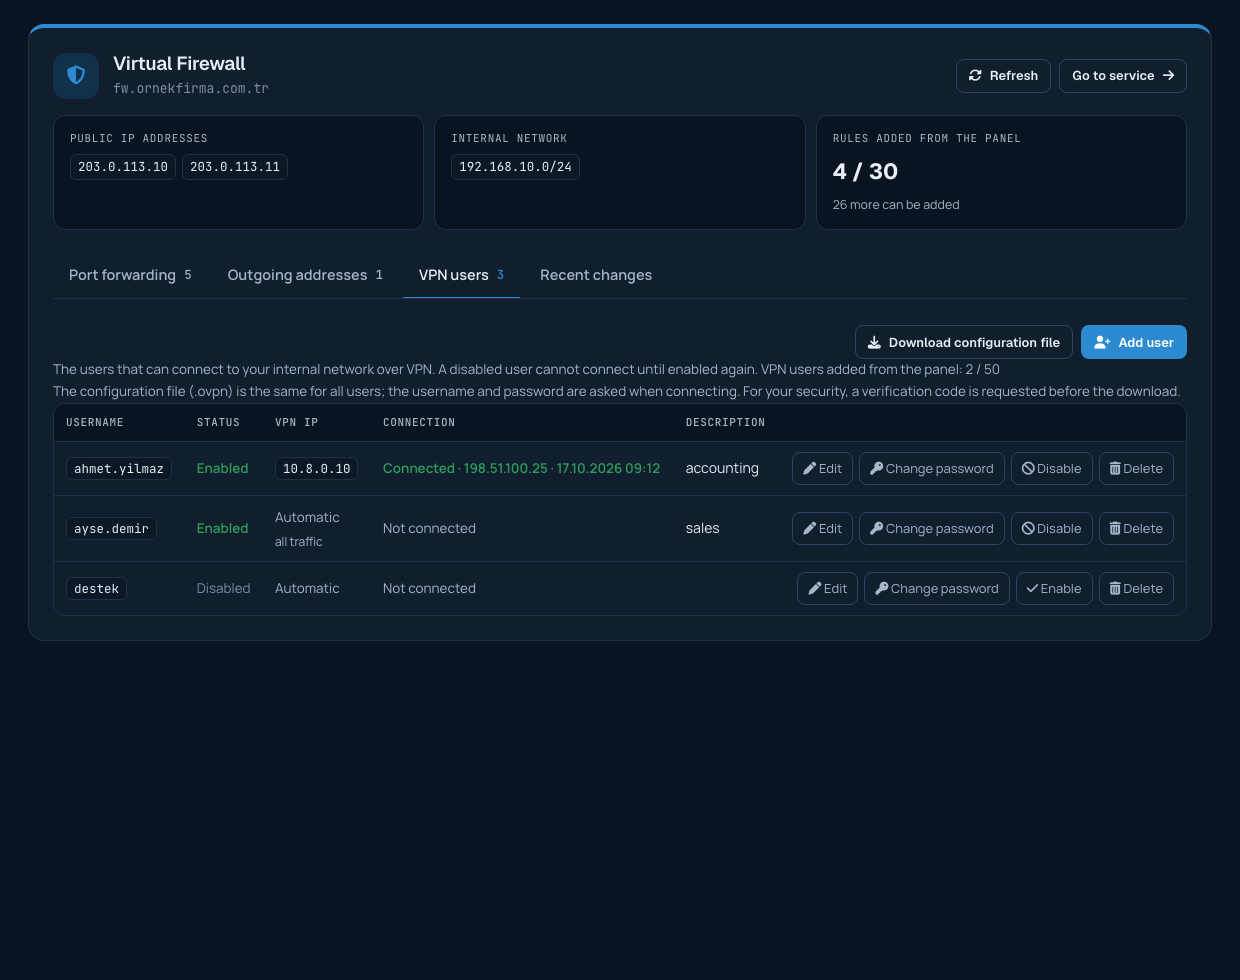The width and height of the screenshot is (1240, 980).
Task: Click internal network 192.168.10.0/24
Action: [x=515, y=167]
